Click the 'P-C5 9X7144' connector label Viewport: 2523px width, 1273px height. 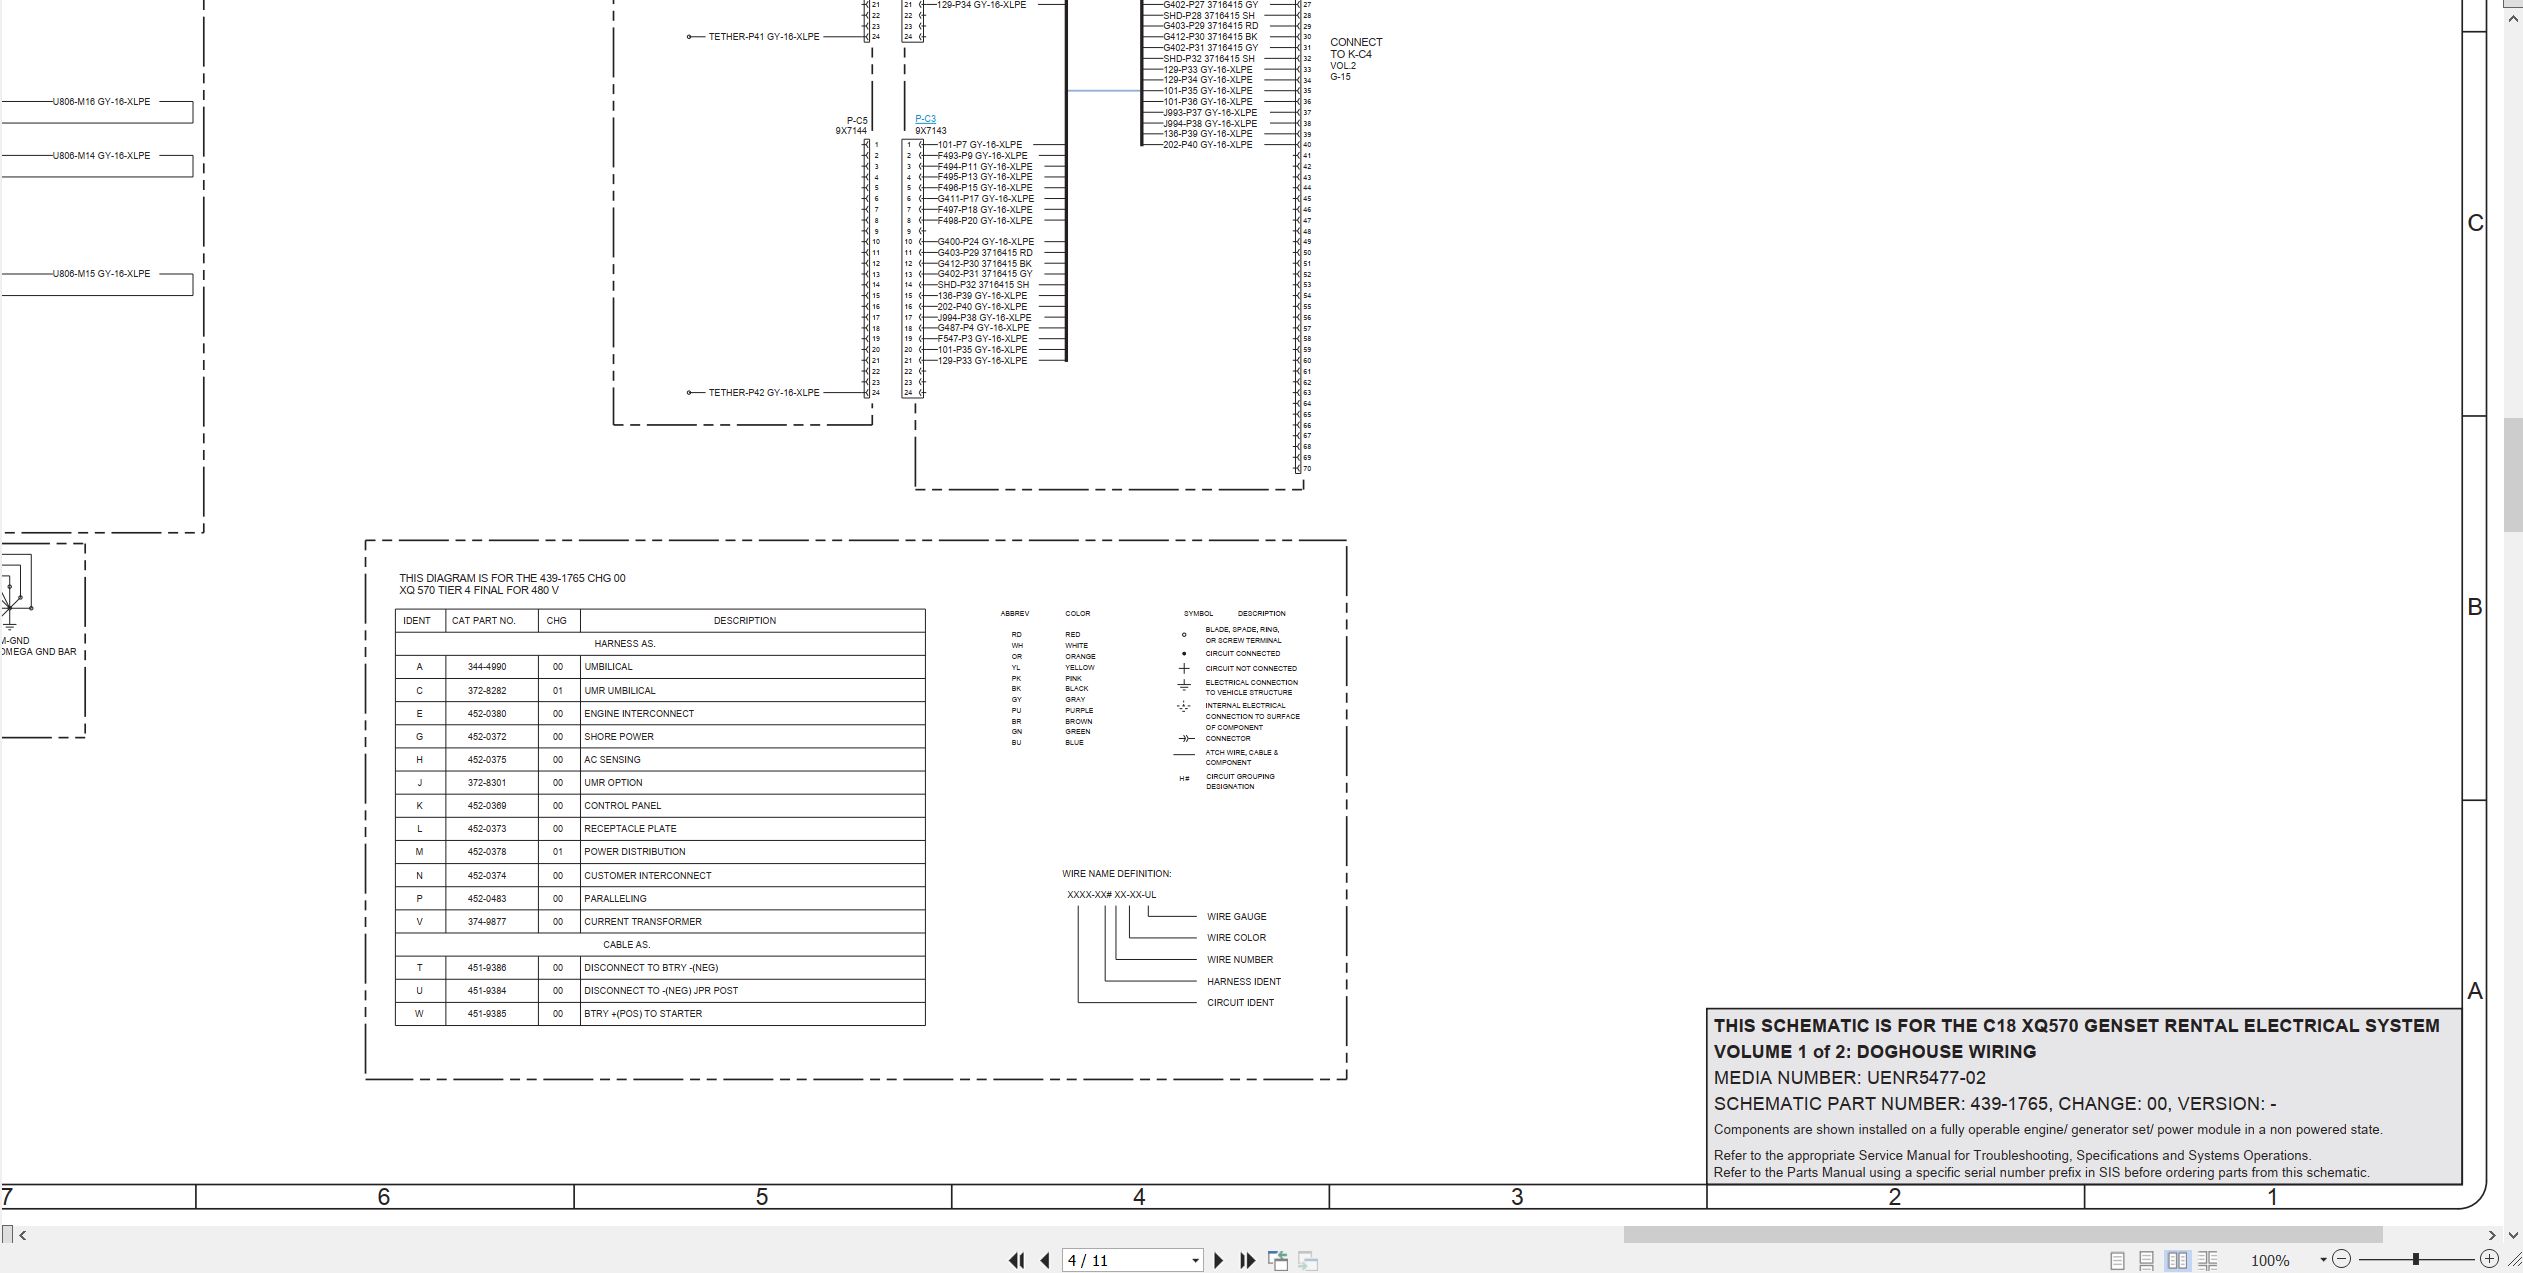853,126
